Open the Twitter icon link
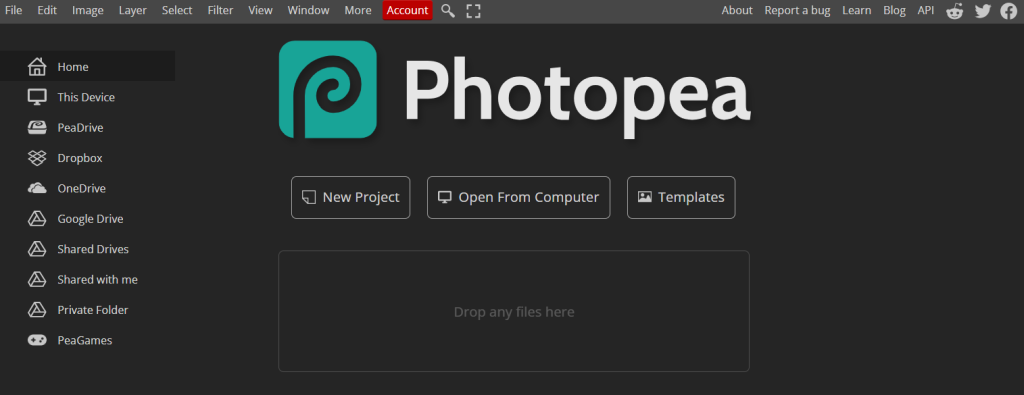1024x395 pixels. (983, 10)
